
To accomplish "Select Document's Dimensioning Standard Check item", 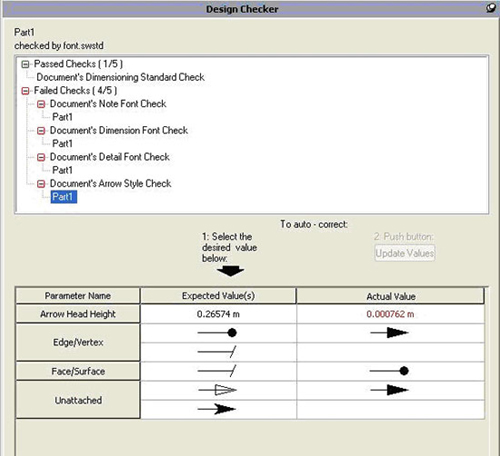I will [120, 77].
